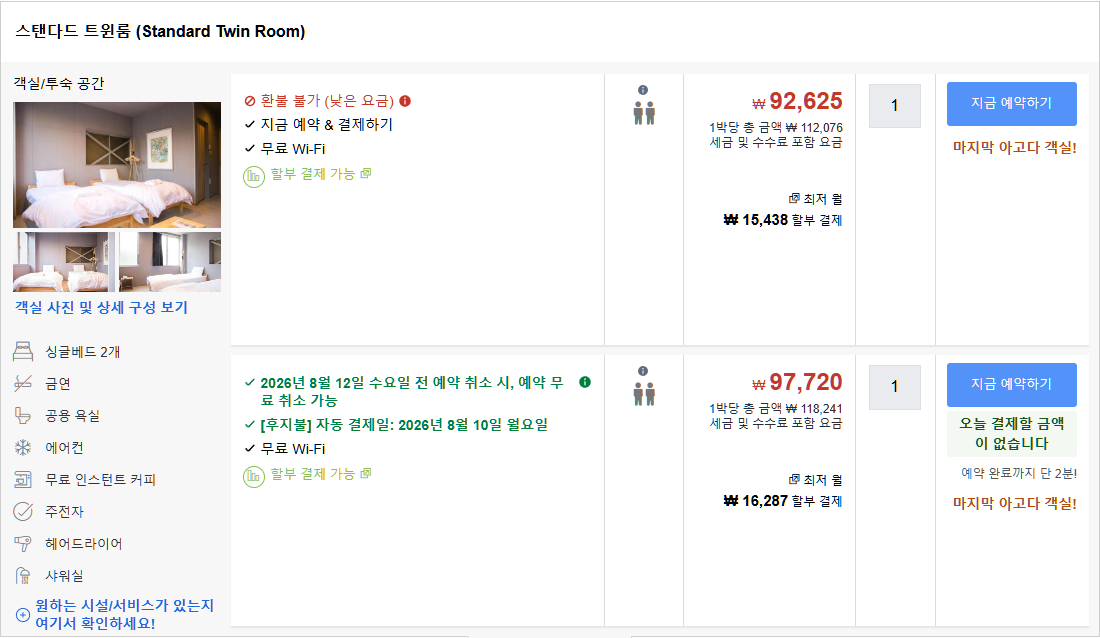Click occupancy info icon in second room row
Screen dimensions: 1100x638
coord(643,371)
